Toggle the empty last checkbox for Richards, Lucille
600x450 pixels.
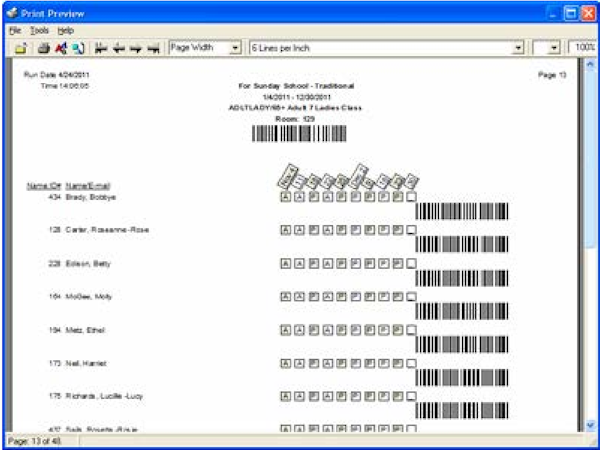point(411,396)
